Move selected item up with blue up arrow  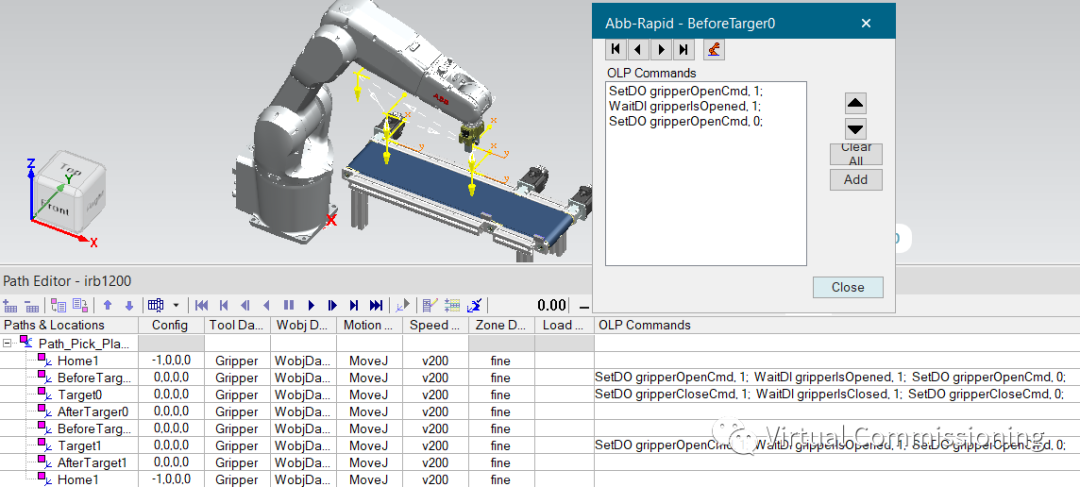click(107, 305)
